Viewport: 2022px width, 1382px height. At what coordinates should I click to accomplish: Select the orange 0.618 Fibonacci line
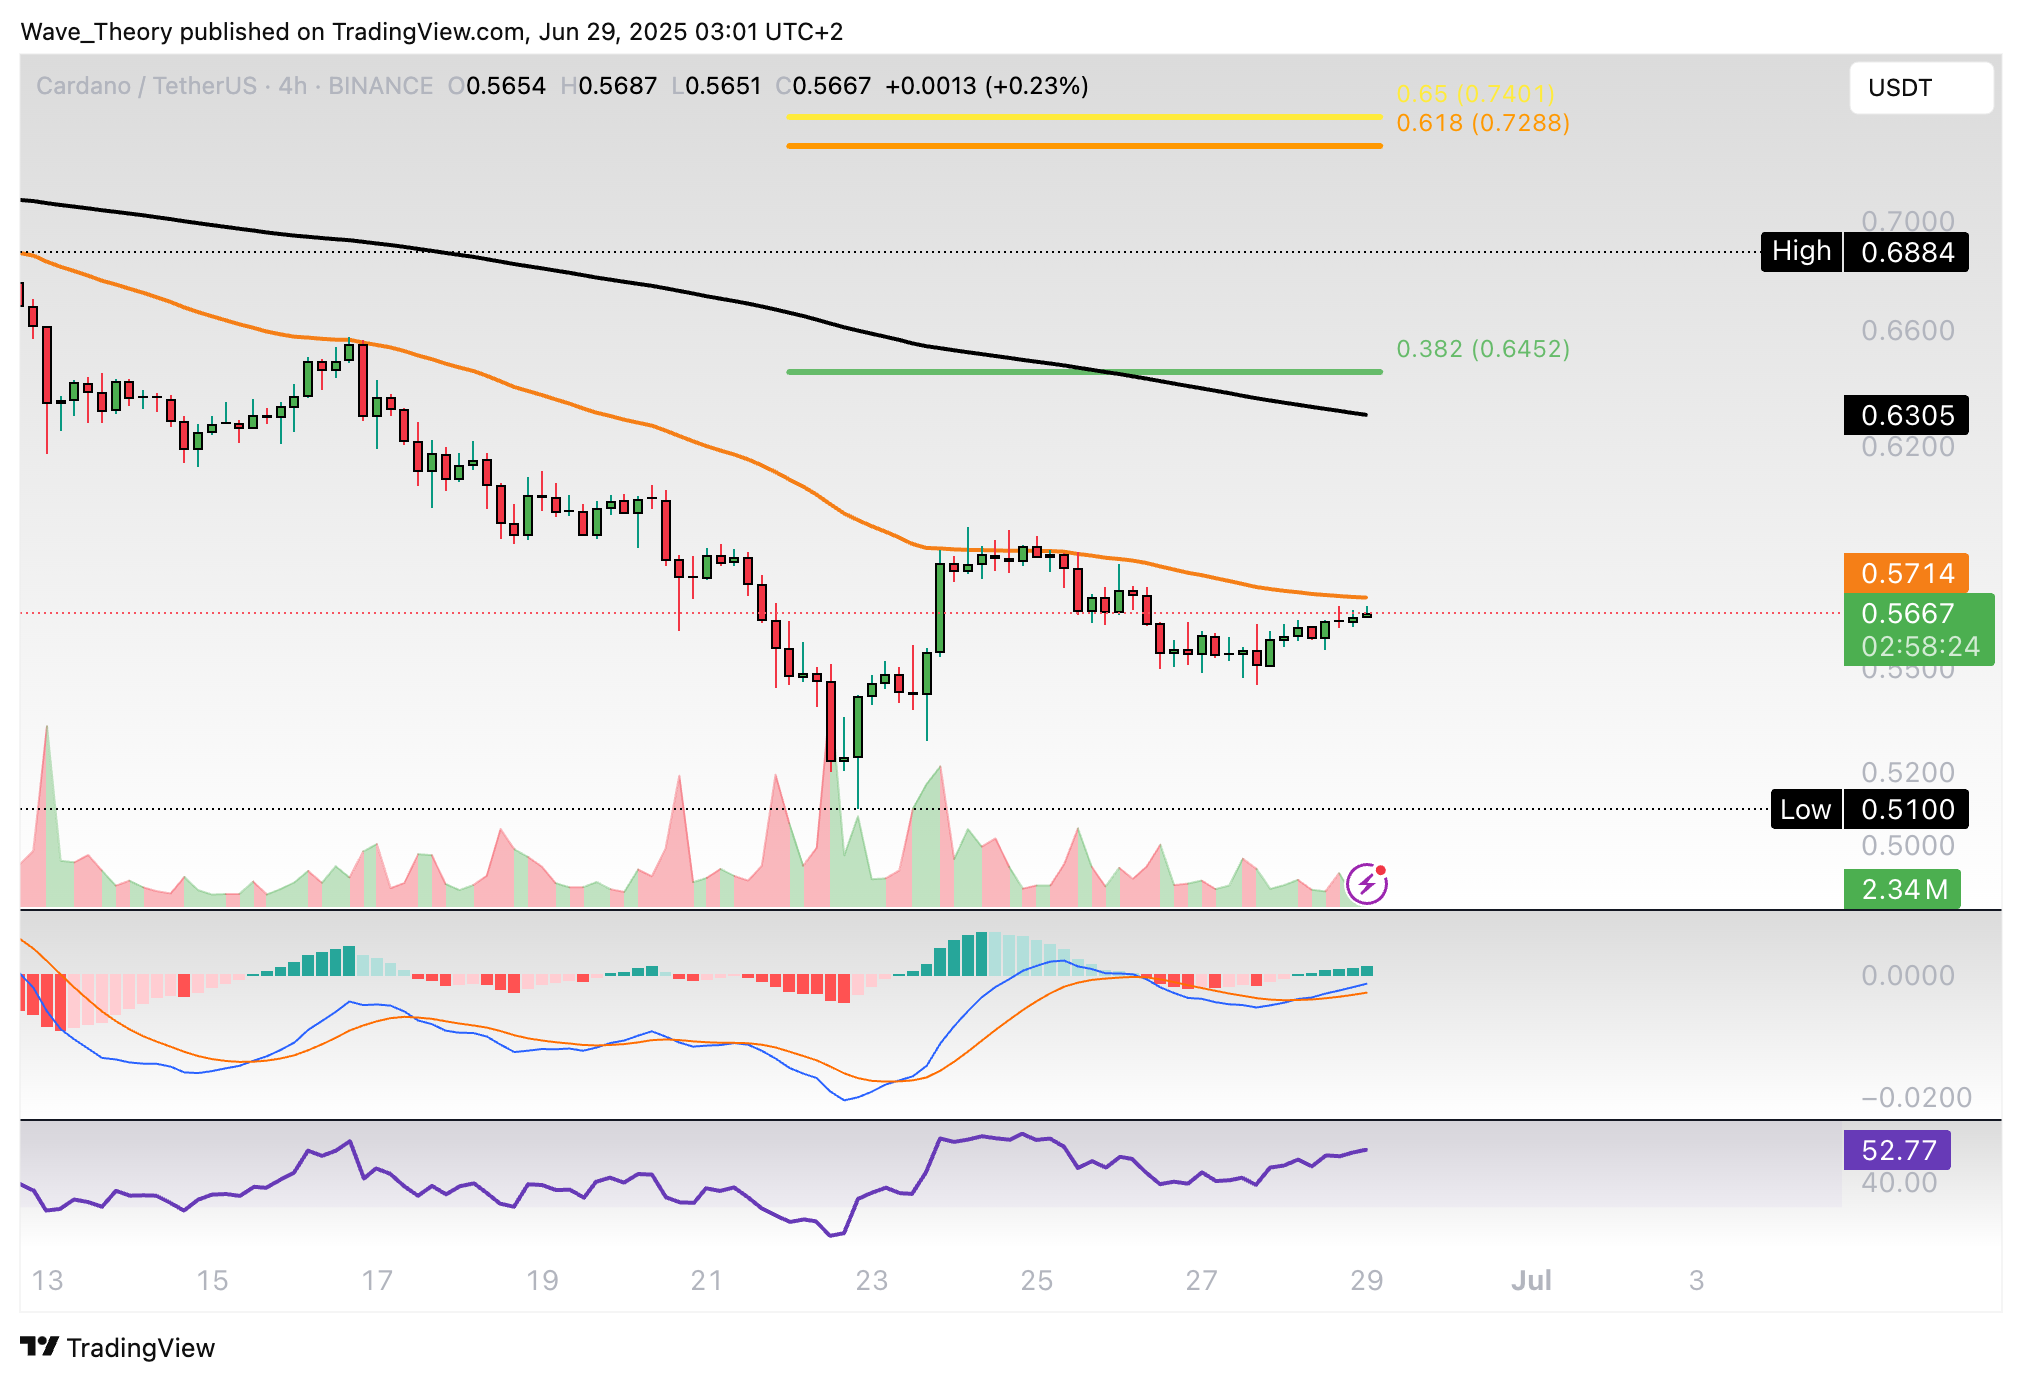(x=1084, y=146)
